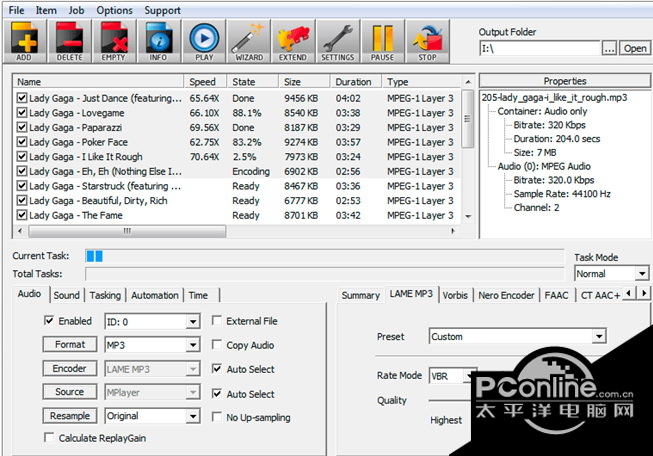Switch to the Sound tab

pyautogui.click(x=67, y=295)
